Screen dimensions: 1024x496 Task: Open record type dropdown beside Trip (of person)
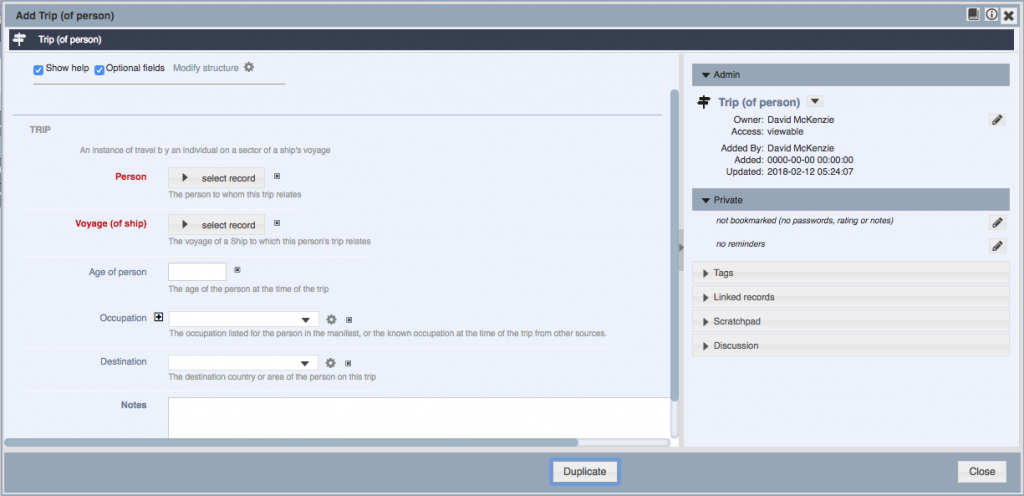(x=815, y=101)
